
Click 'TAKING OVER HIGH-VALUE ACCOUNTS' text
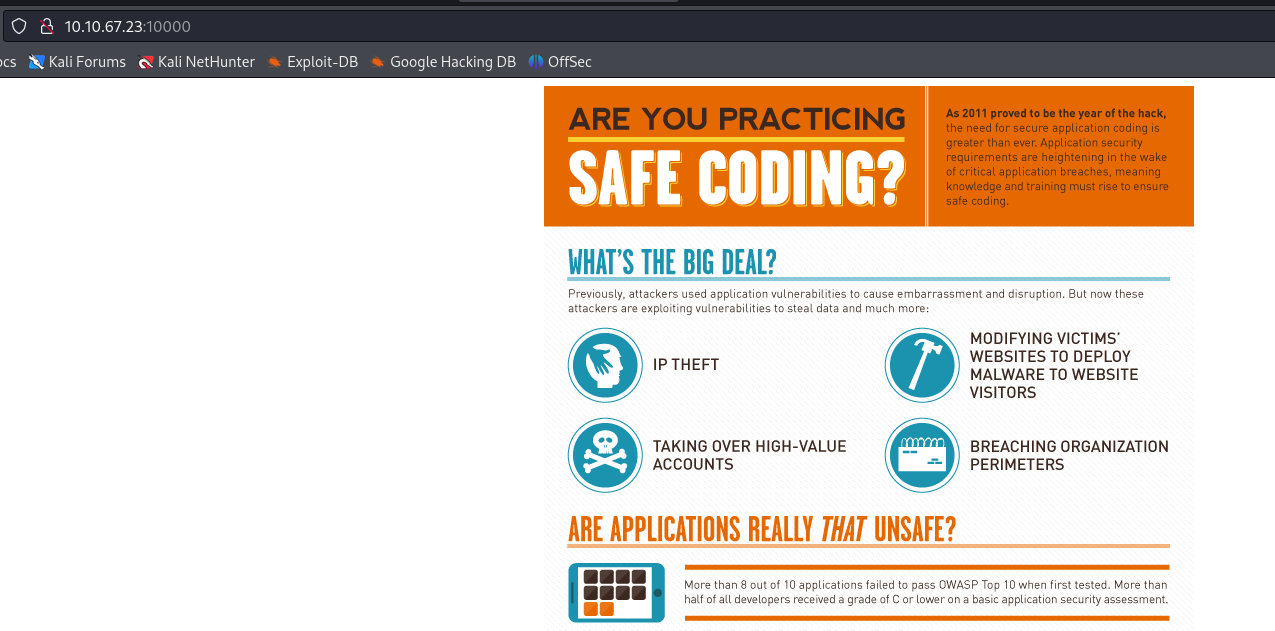pos(749,455)
